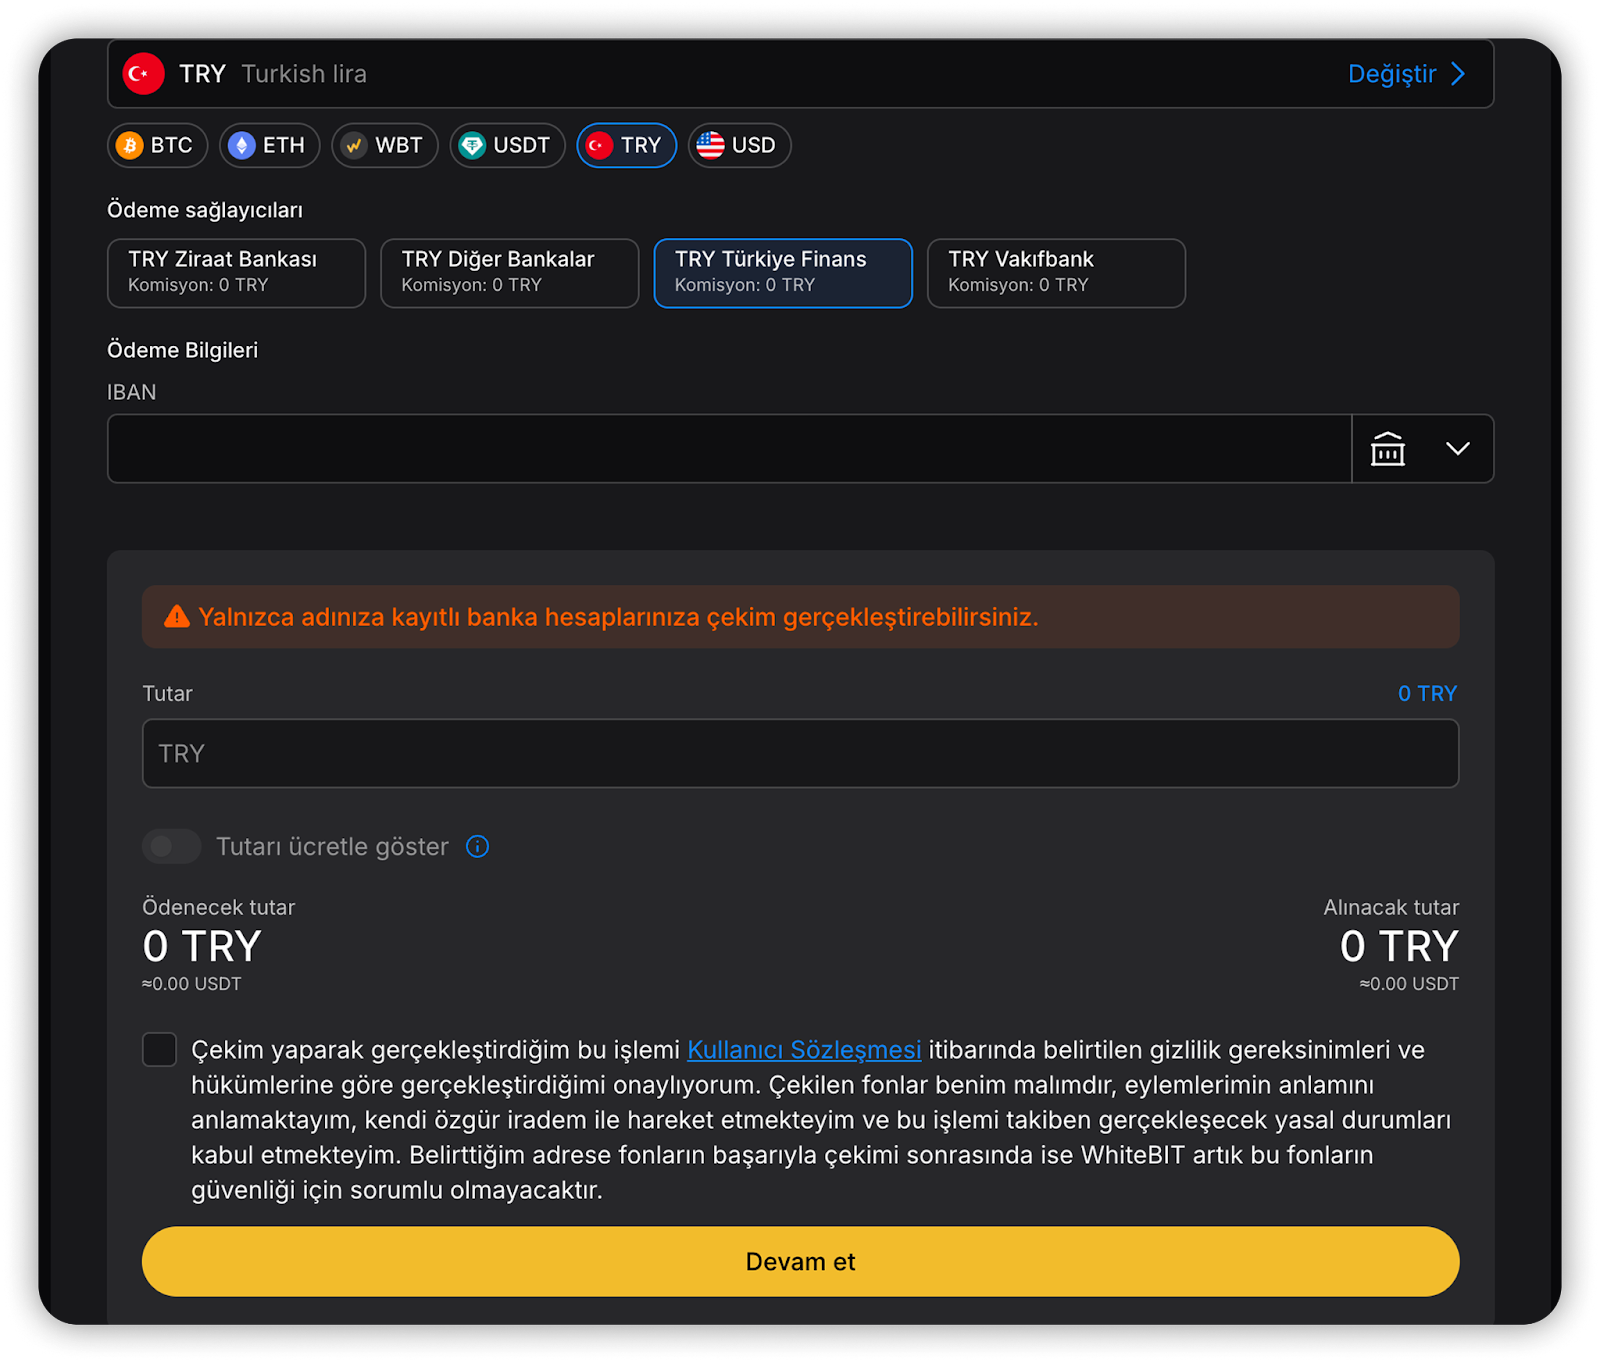Select TRY Ziraat Bankası provider
The width and height of the screenshot is (1600, 1363).
click(x=236, y=272)
